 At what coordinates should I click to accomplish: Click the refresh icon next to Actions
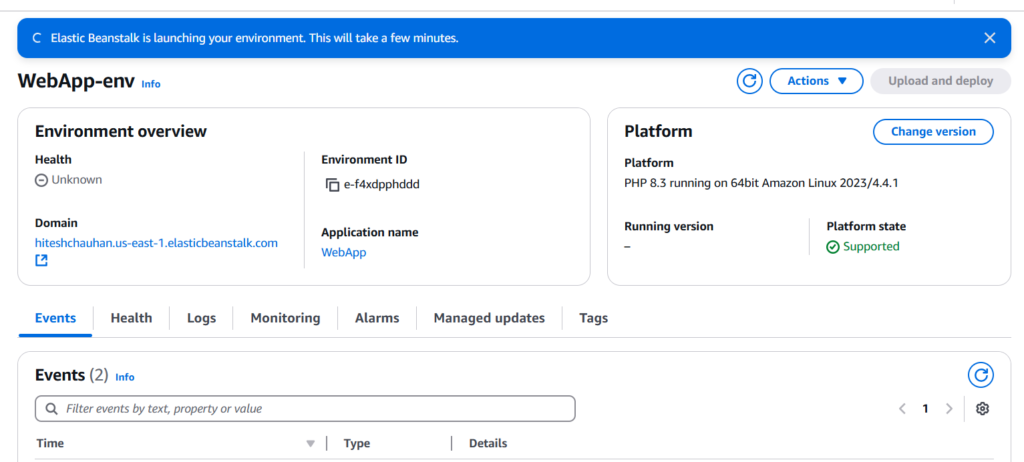(x=749, y=81)
